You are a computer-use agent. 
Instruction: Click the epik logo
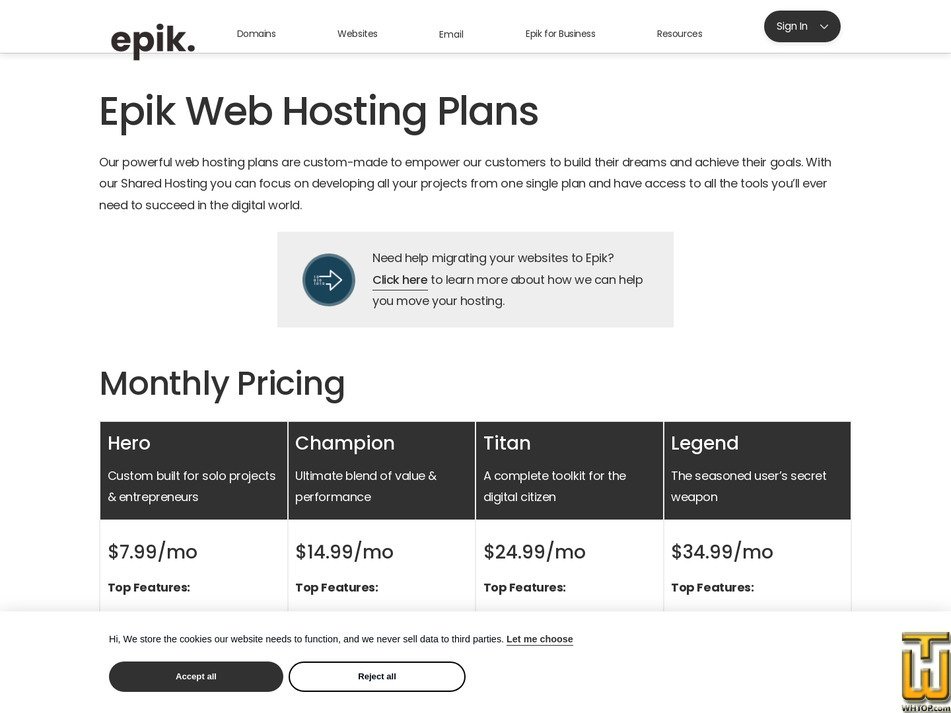[152, 38]
